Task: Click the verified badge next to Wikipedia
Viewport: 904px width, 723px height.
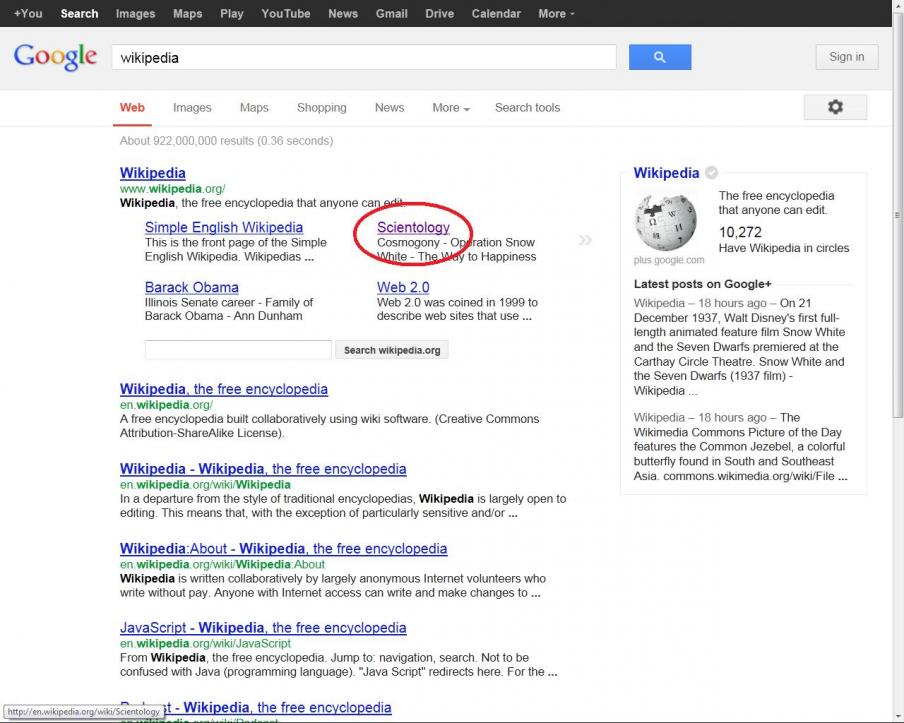Action: point(711,172)
